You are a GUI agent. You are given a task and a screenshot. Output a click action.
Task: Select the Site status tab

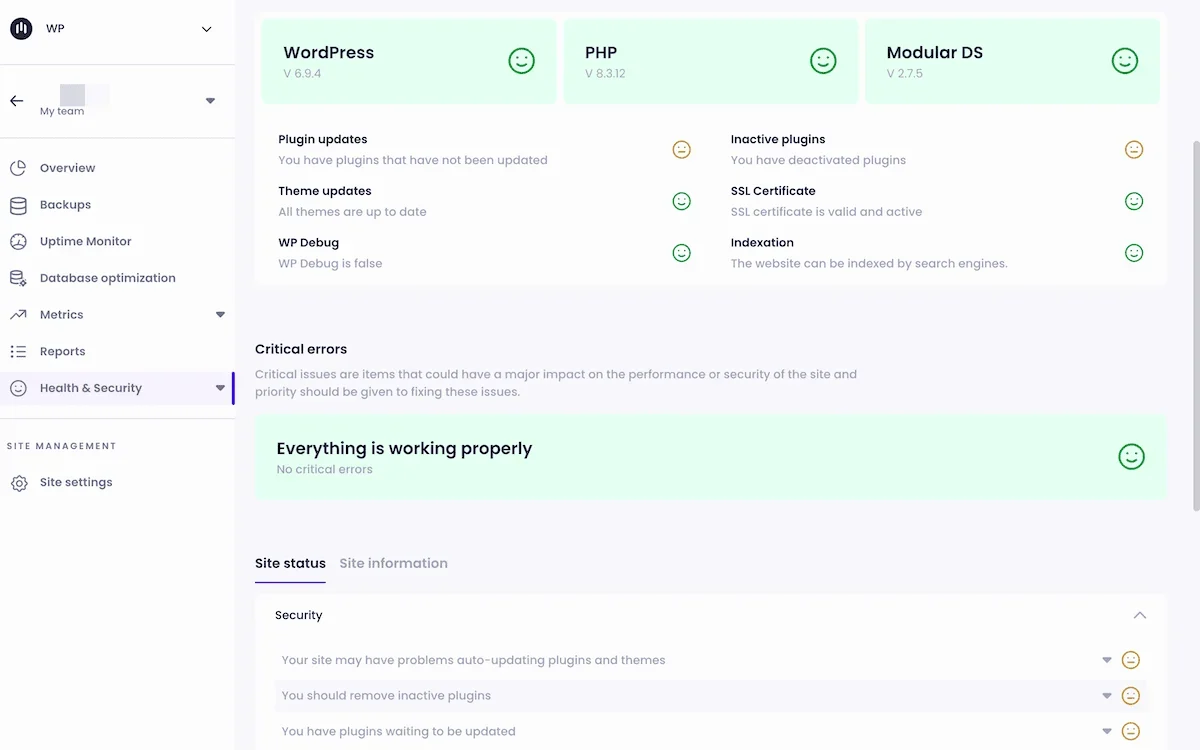(290, 564)
